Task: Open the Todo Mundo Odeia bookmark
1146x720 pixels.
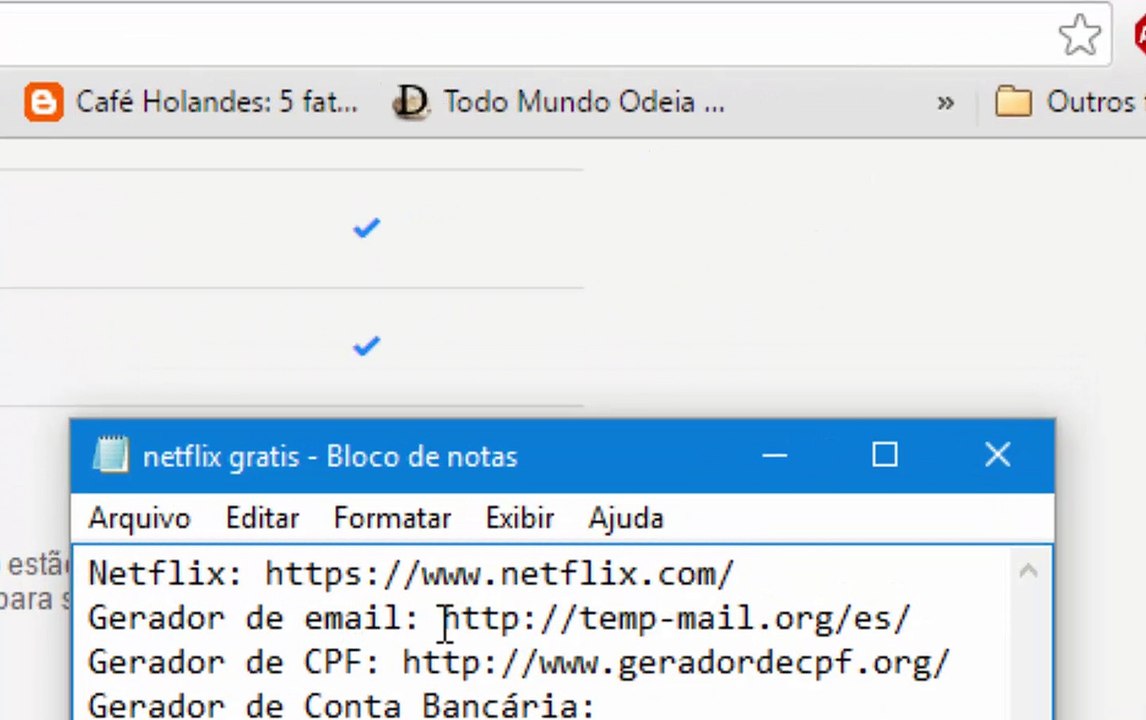Action: pos(558,102)
